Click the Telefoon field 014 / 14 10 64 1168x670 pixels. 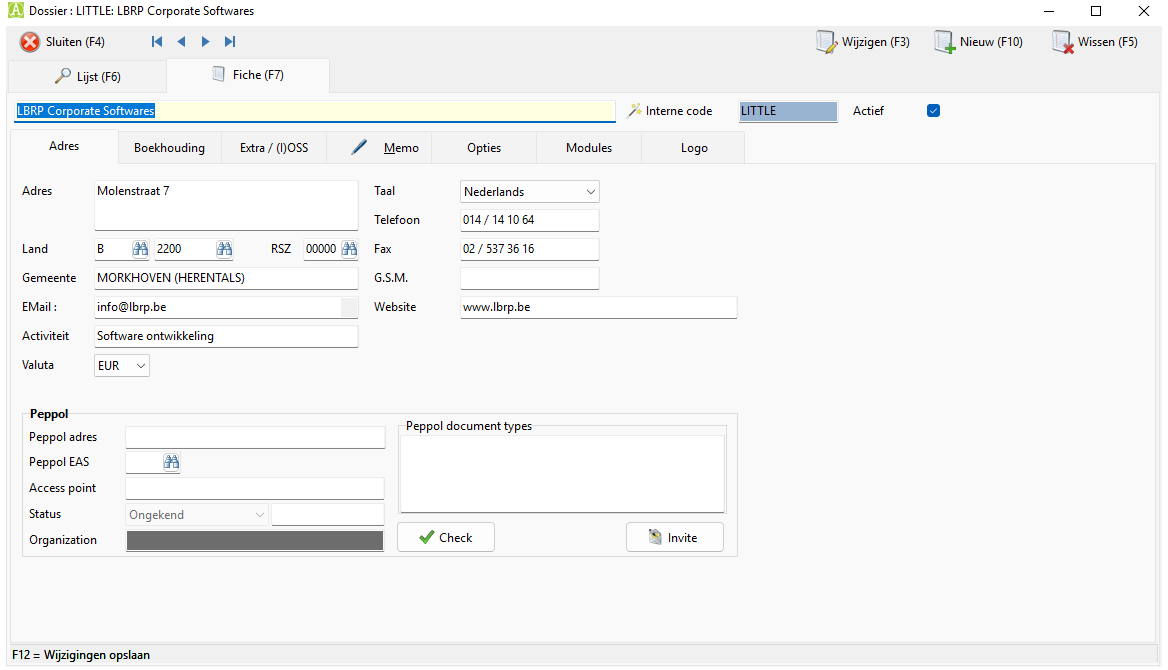coord(530,220)
